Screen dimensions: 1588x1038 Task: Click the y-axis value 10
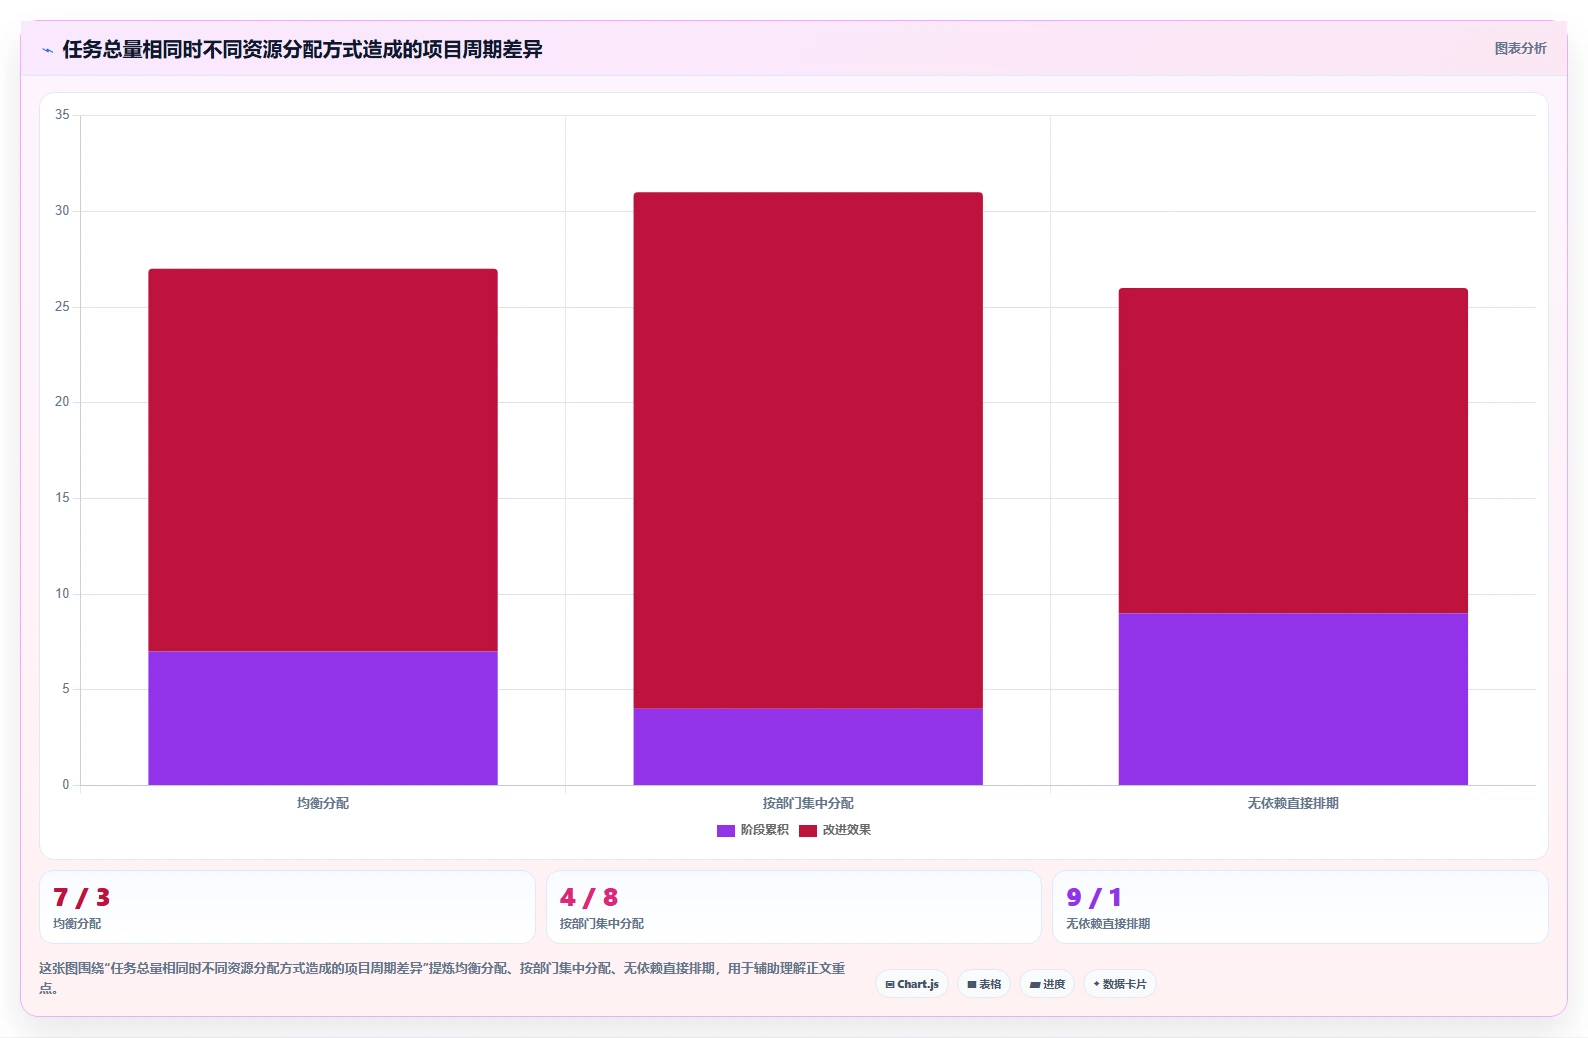click(x=62, y=594)
